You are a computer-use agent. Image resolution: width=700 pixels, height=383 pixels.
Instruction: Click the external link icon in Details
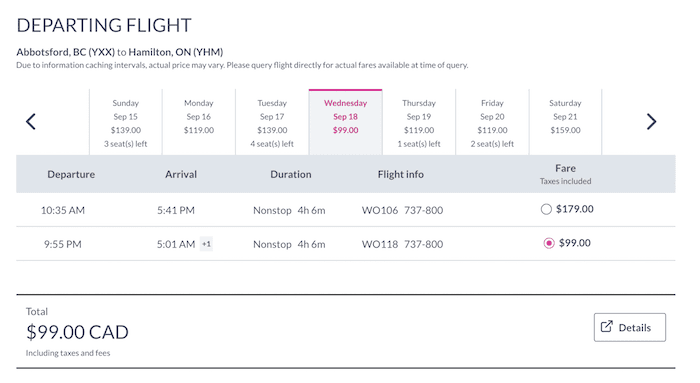pos(606,327)
